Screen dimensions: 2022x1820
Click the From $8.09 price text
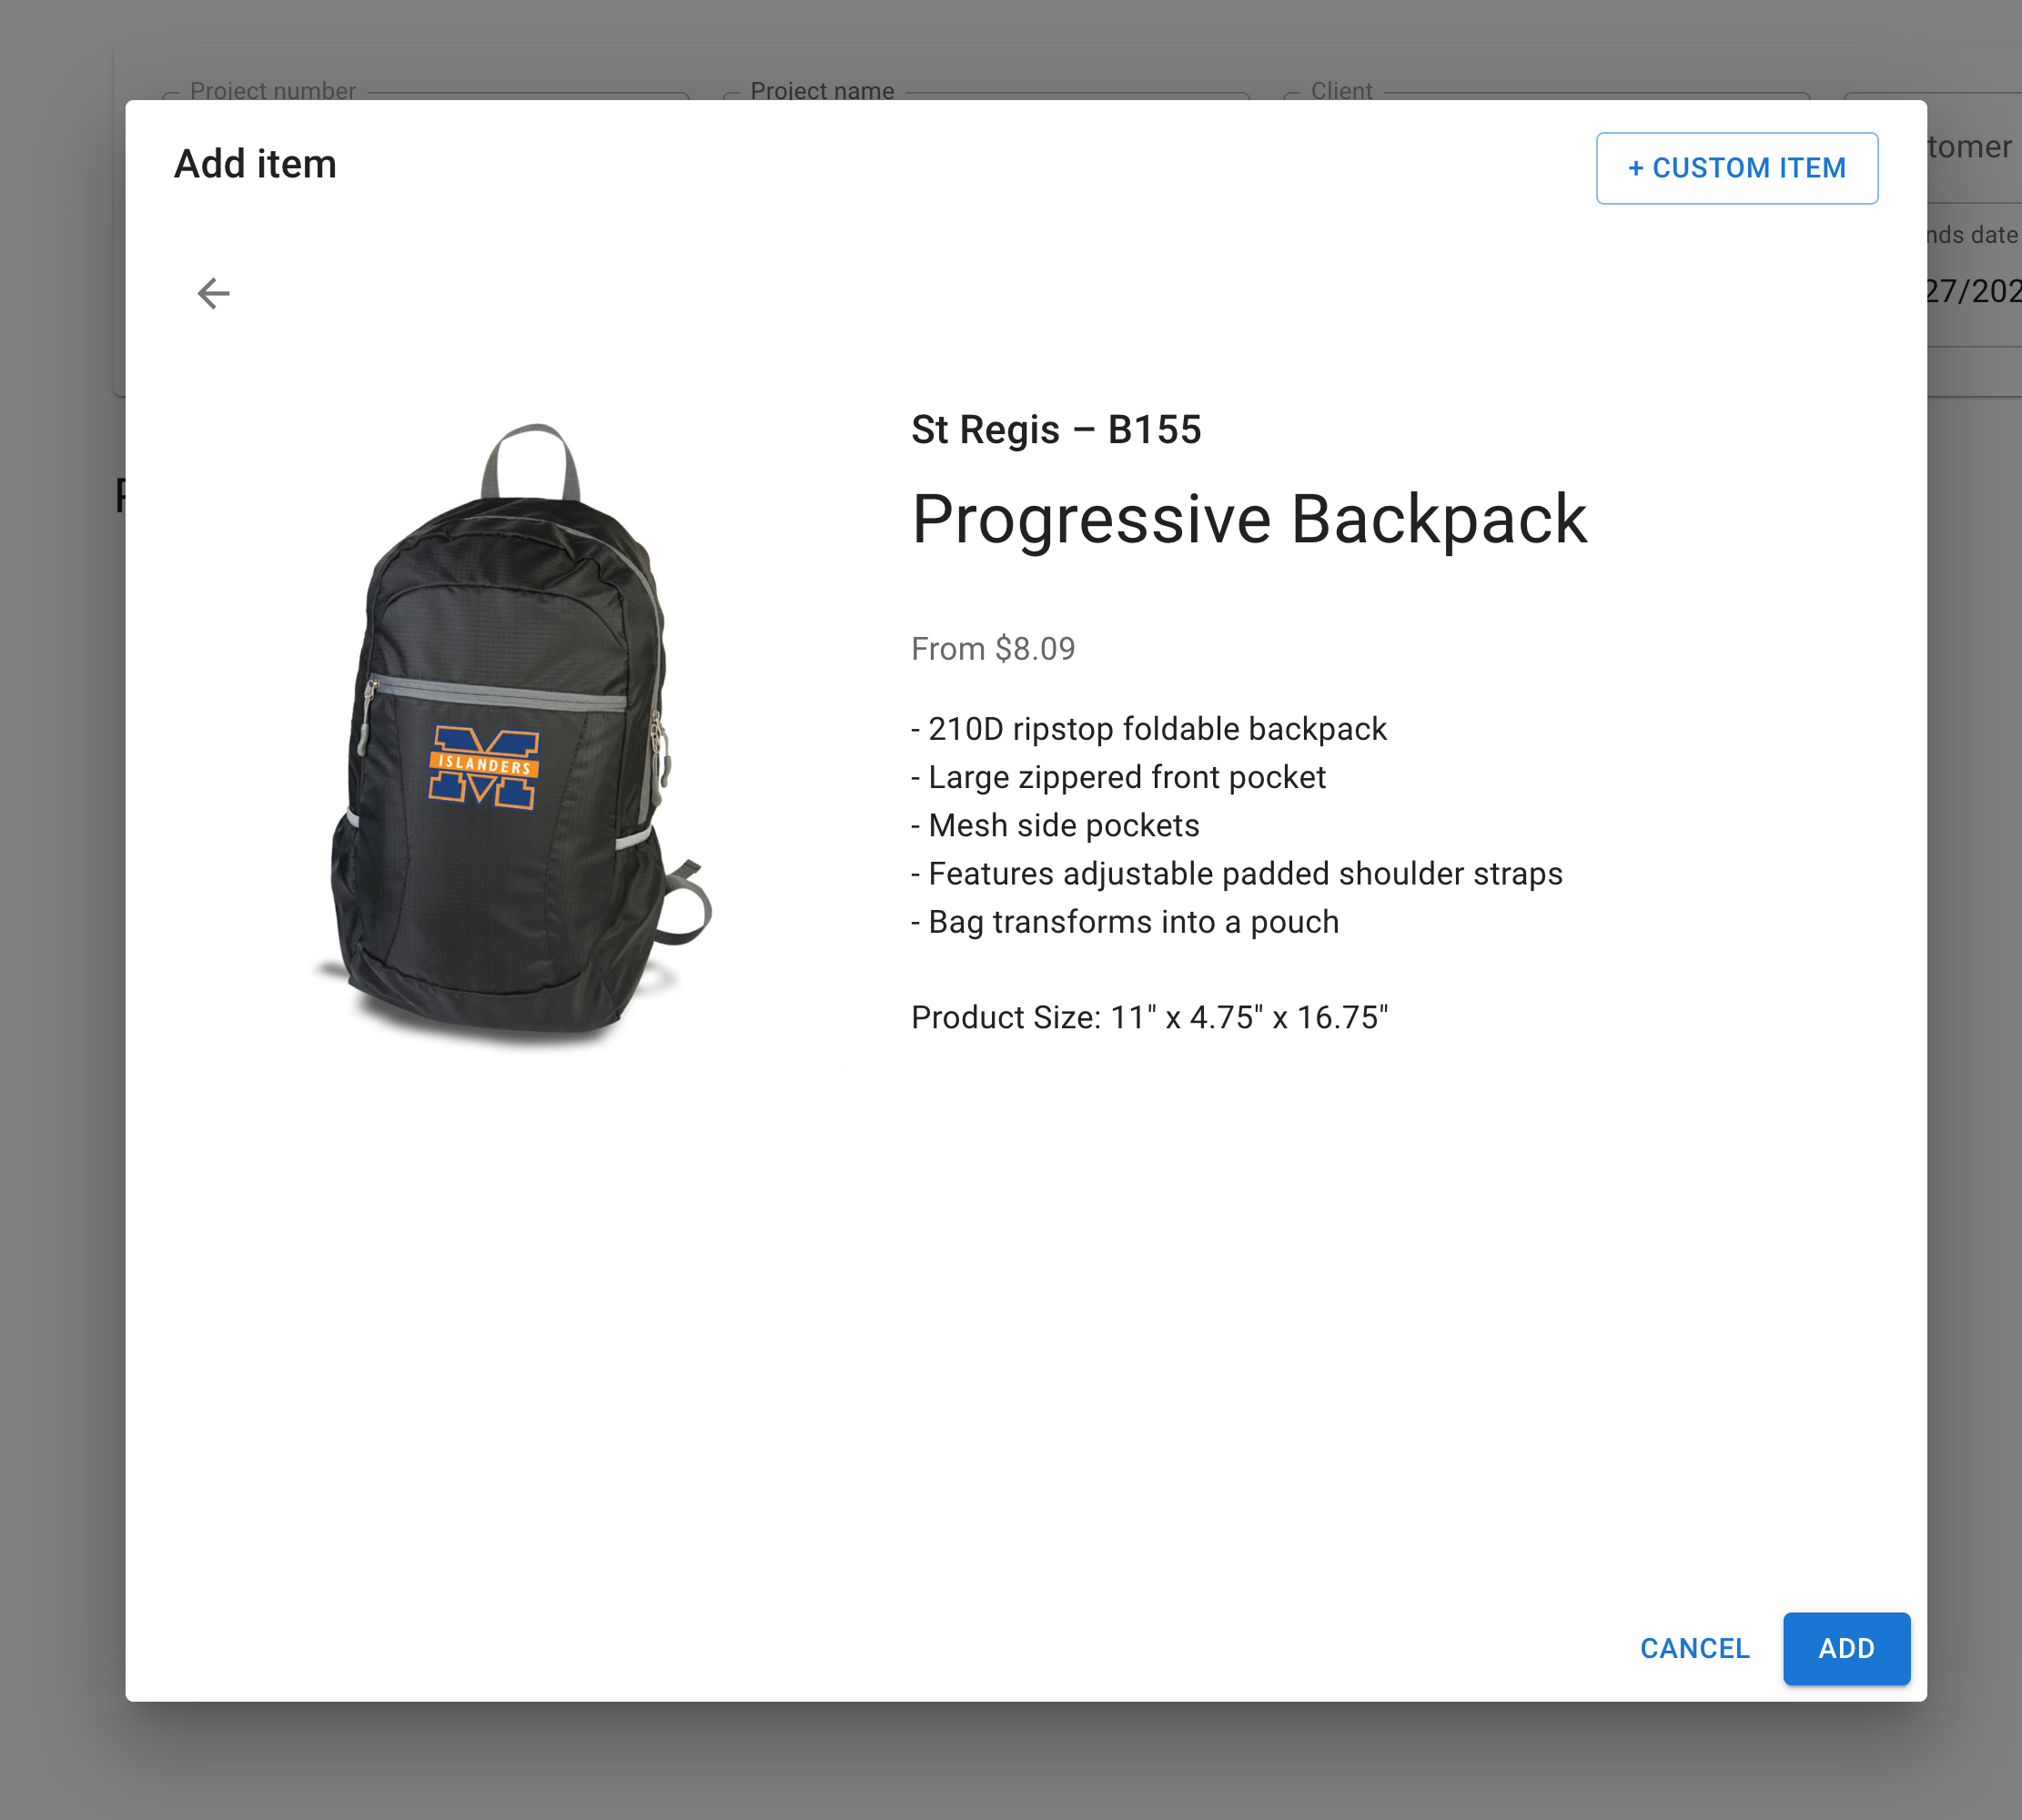point(992,649)
